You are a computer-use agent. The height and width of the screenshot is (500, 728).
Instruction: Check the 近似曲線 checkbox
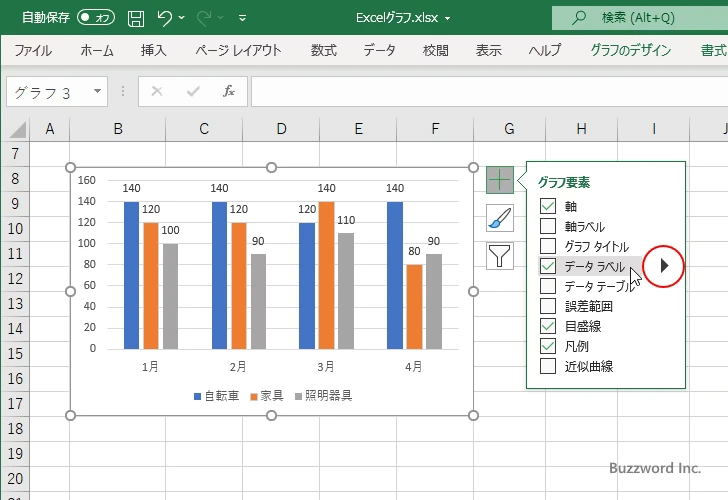click(x=548, y=366)
